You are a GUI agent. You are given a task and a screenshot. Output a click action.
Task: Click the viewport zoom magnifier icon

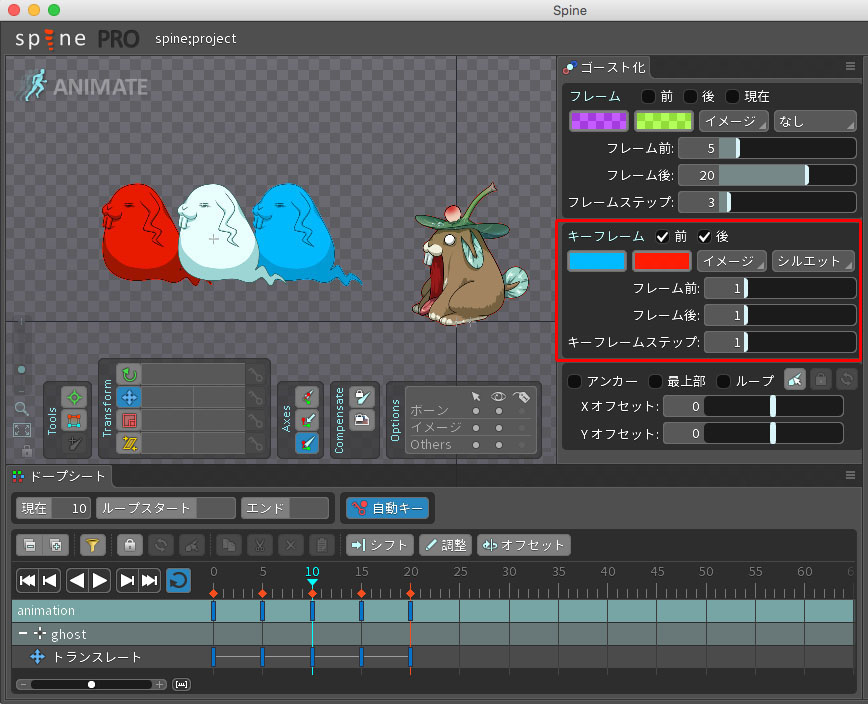point(22,409)
